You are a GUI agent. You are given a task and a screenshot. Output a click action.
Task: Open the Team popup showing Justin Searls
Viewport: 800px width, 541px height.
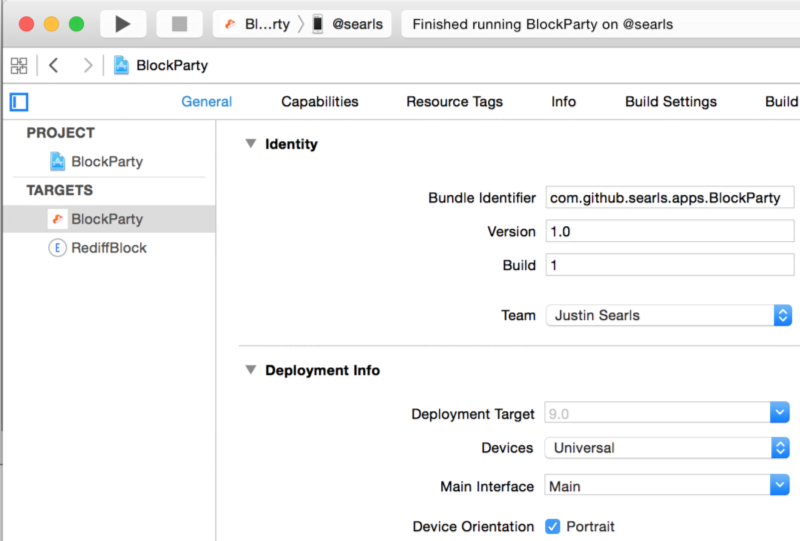click(x=669, y=315)
